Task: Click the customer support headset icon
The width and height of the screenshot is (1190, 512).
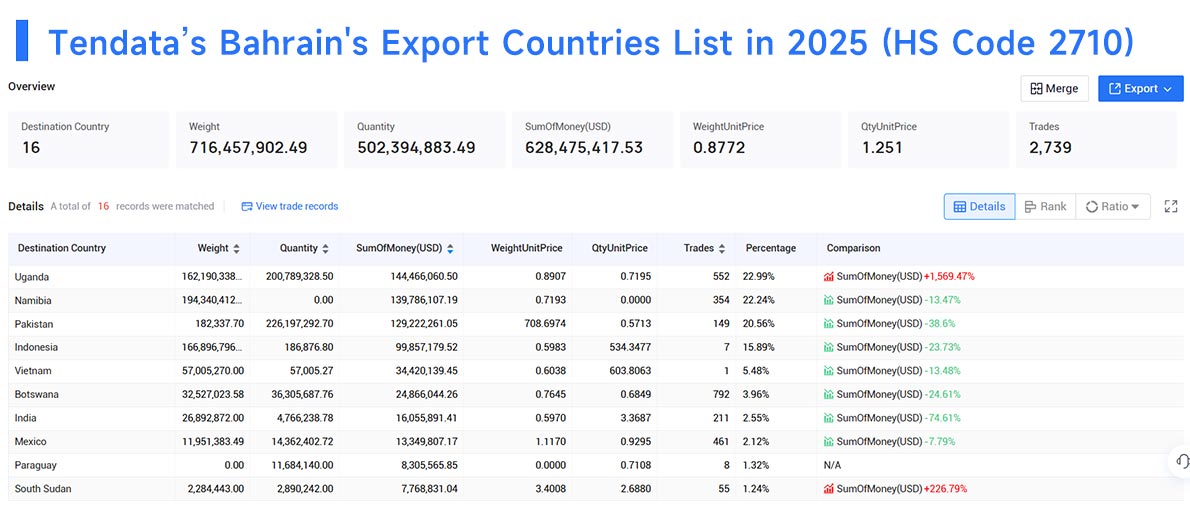Action: 1182,461
